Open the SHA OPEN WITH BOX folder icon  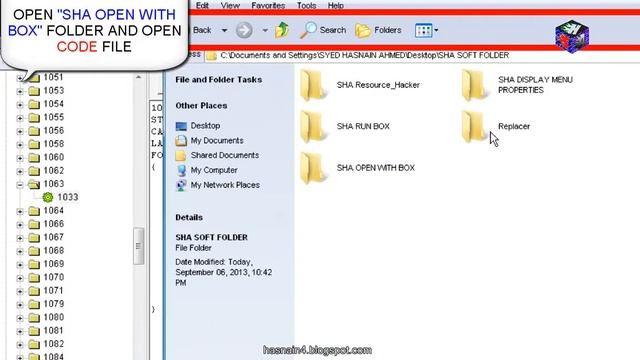313,168
